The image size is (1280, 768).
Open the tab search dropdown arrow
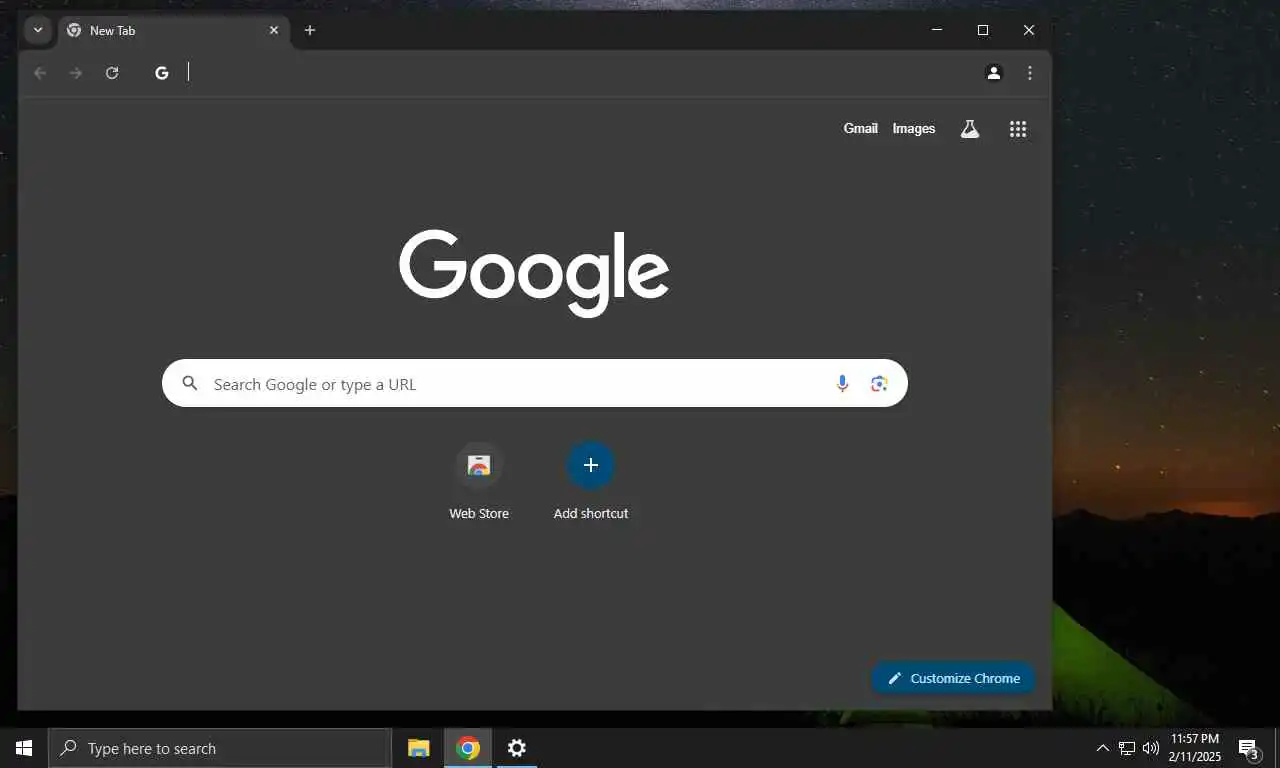click(38, 30)
